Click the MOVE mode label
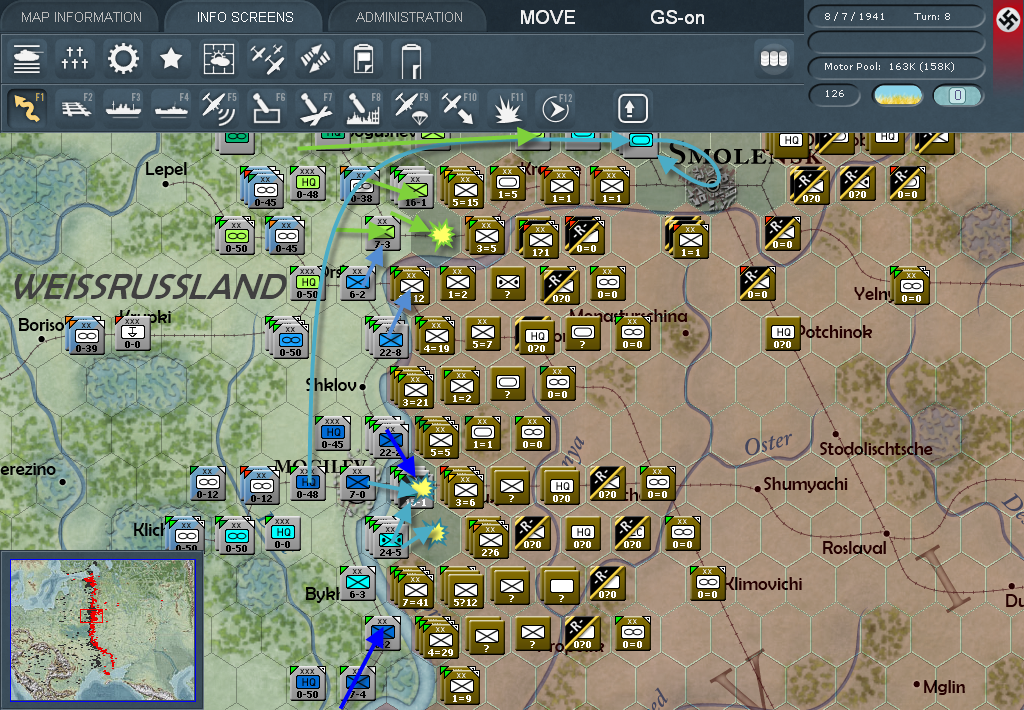The height and width of the screenshot is (710, 1024). (547, 18)
